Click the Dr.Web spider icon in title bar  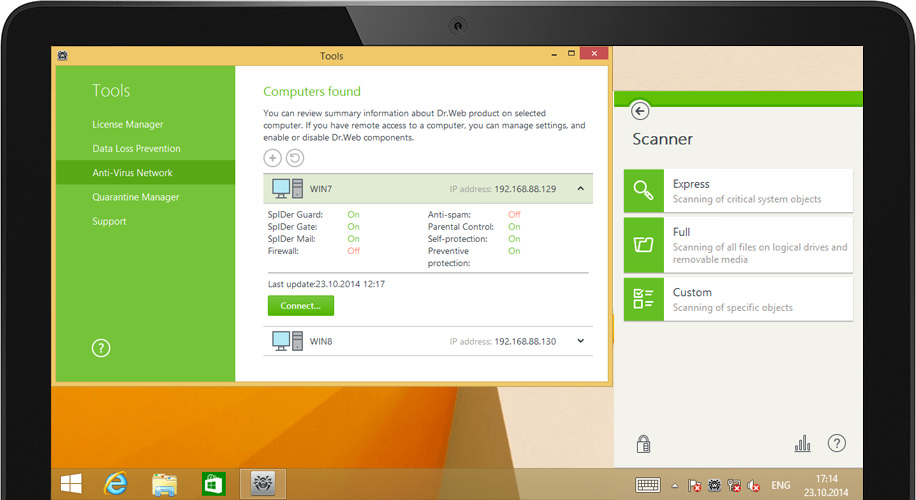point(63,55)
